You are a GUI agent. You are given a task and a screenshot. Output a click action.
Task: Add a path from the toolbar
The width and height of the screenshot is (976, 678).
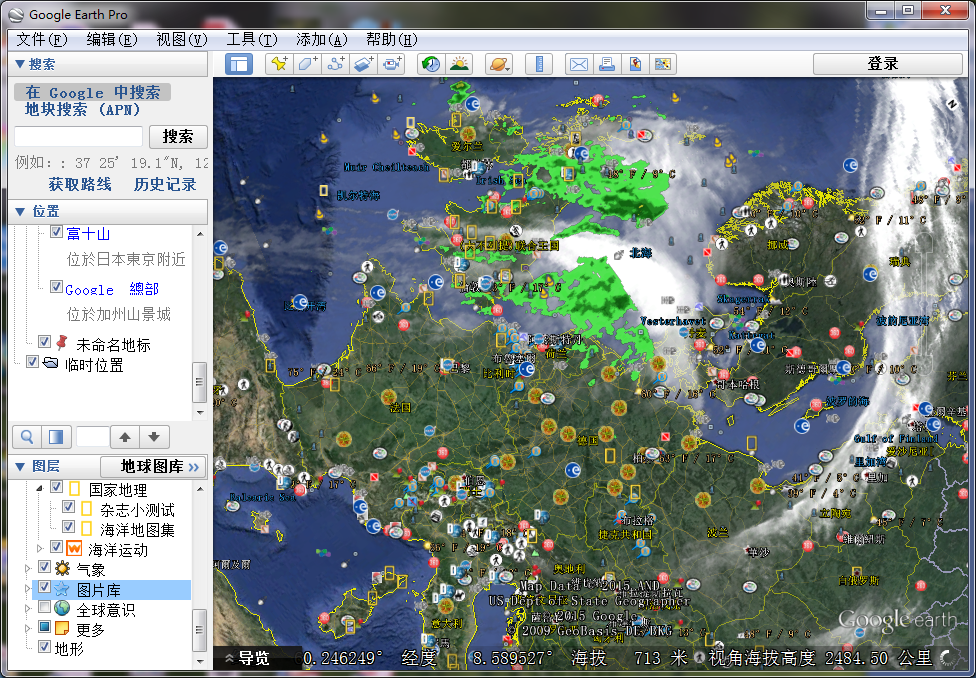click(336, 64)
